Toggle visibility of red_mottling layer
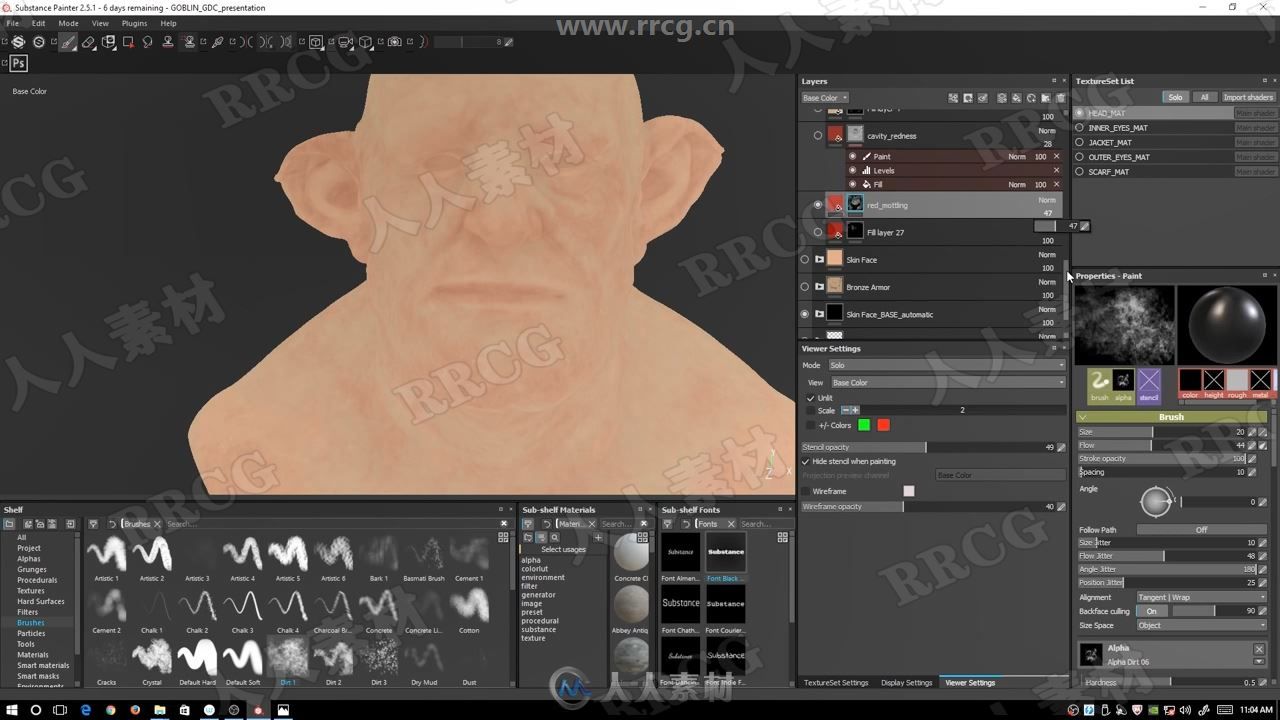The image size is (1280, 720). 818,205
